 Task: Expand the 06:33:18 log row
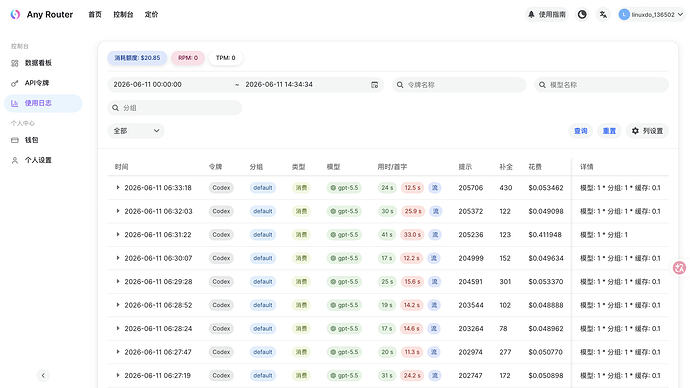118,187
